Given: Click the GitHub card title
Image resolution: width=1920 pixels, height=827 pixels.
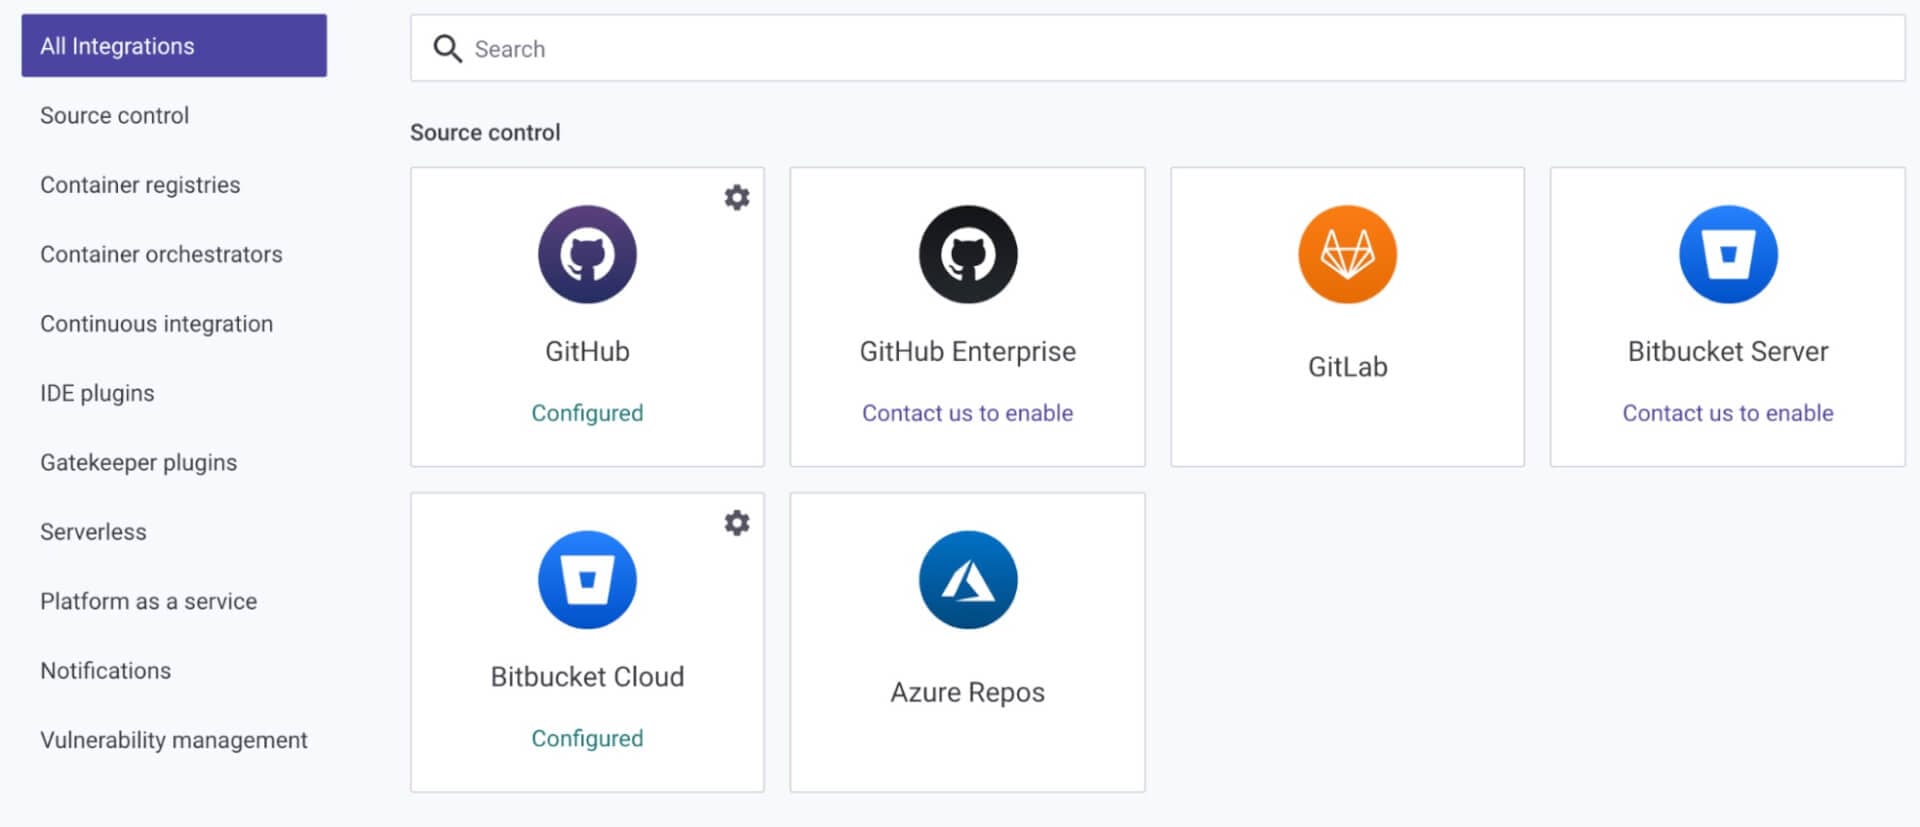Looking at the screenshot, I should [x=587, y=351].
